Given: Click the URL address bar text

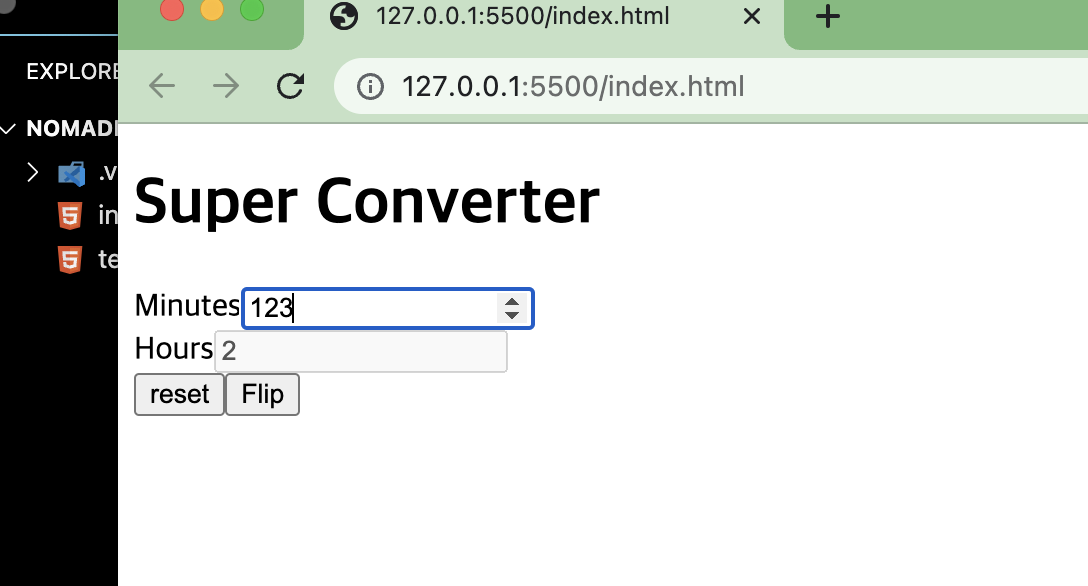Looking at the screenshot, I should pyautogui.click(x=573, y=87).
